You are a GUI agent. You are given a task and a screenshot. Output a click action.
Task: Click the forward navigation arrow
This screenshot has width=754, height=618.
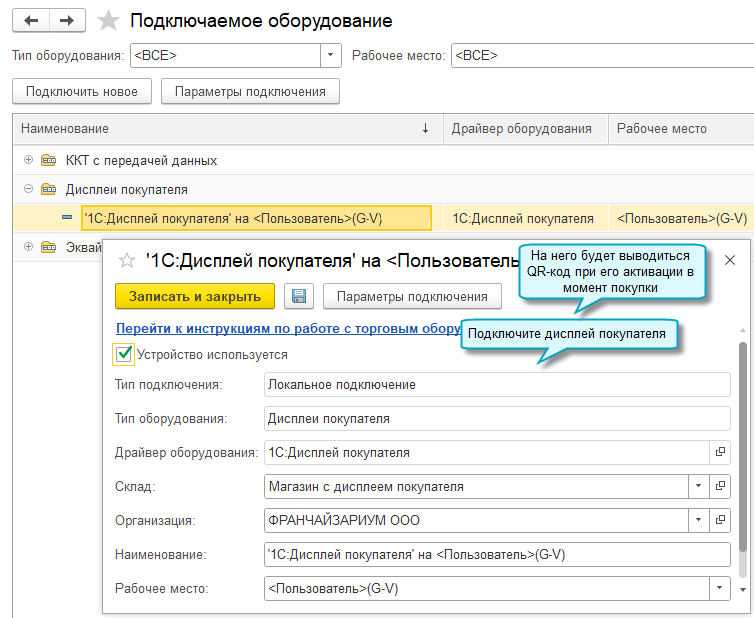66,20
